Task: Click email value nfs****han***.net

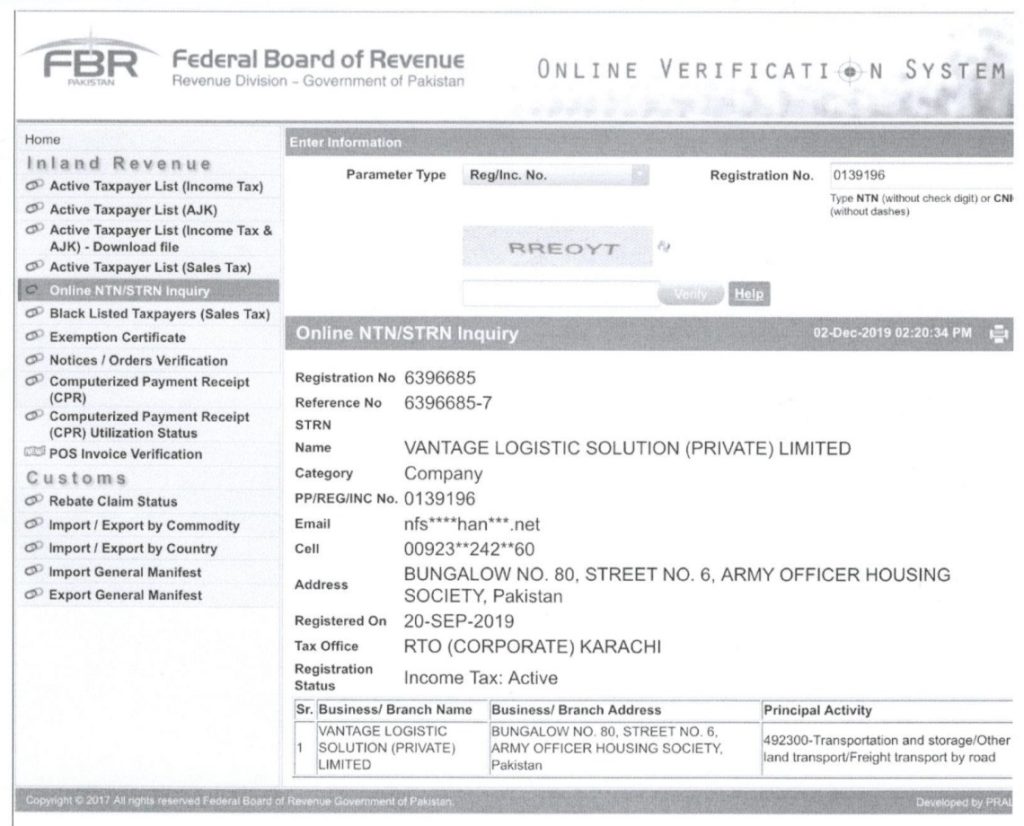Action: 472,524
